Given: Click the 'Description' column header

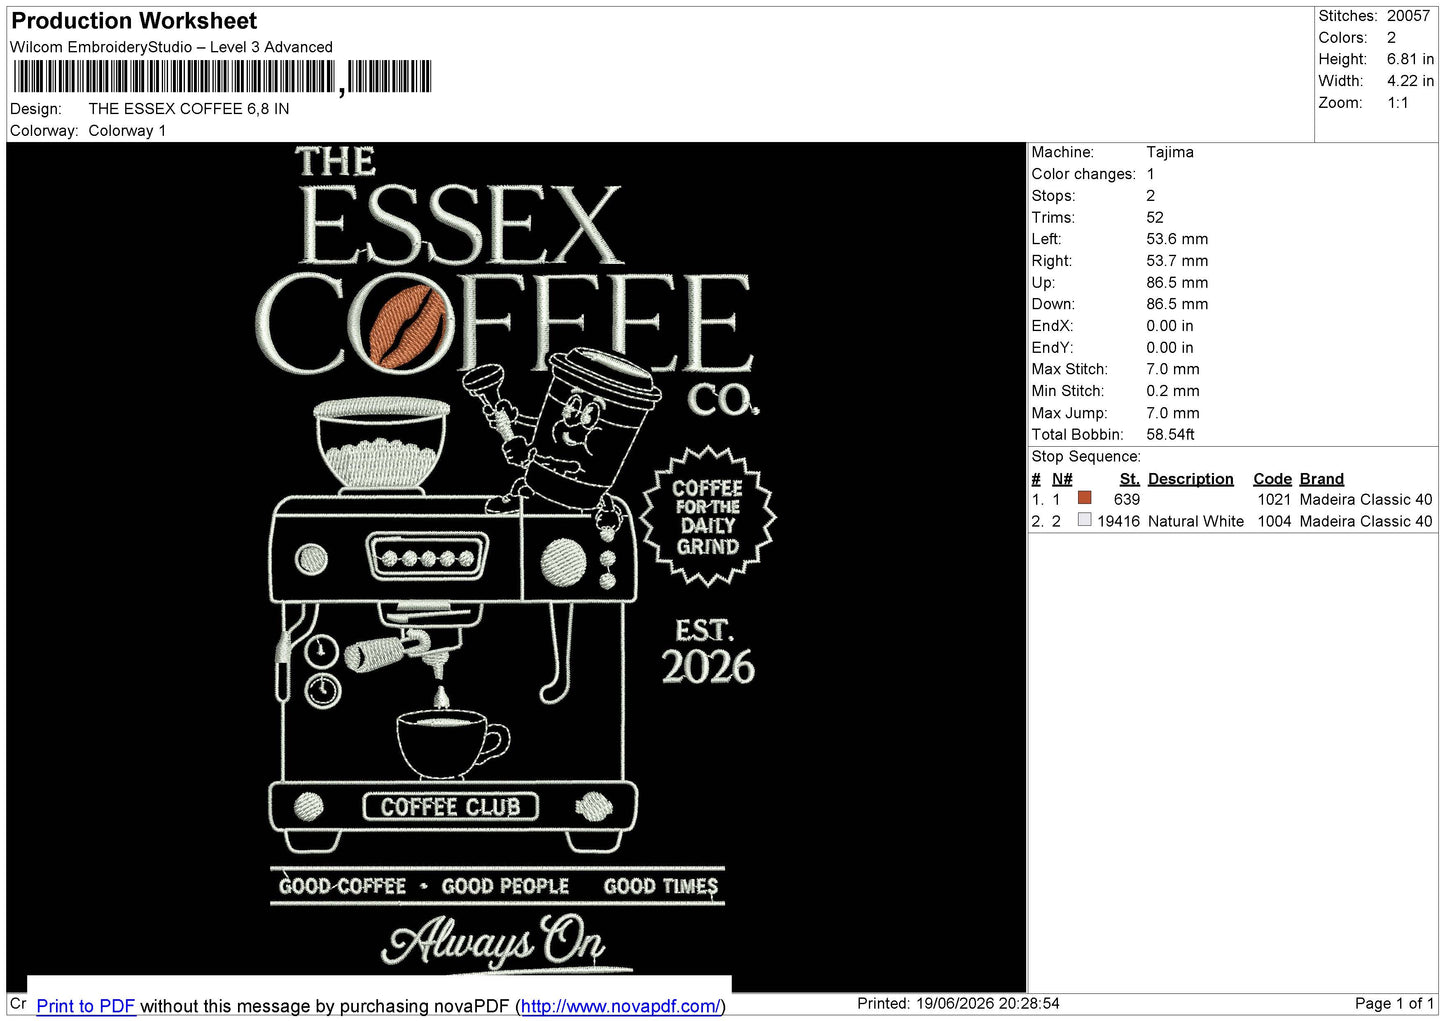Looking at the screenshot, I should coord(1191,479).
